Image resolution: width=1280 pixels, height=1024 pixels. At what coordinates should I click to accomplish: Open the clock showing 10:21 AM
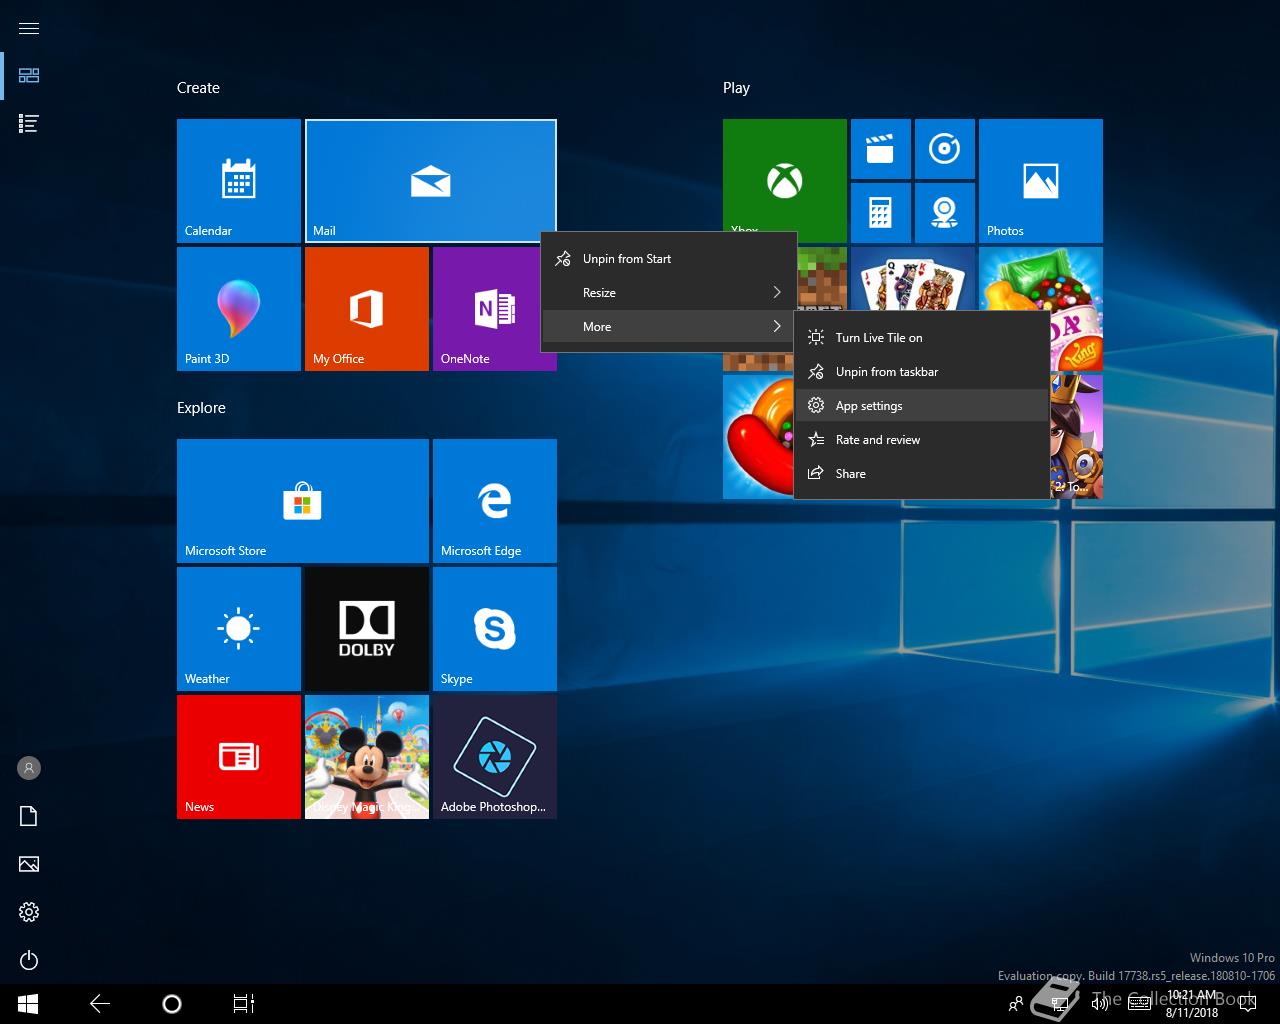coord(1192,1004)
